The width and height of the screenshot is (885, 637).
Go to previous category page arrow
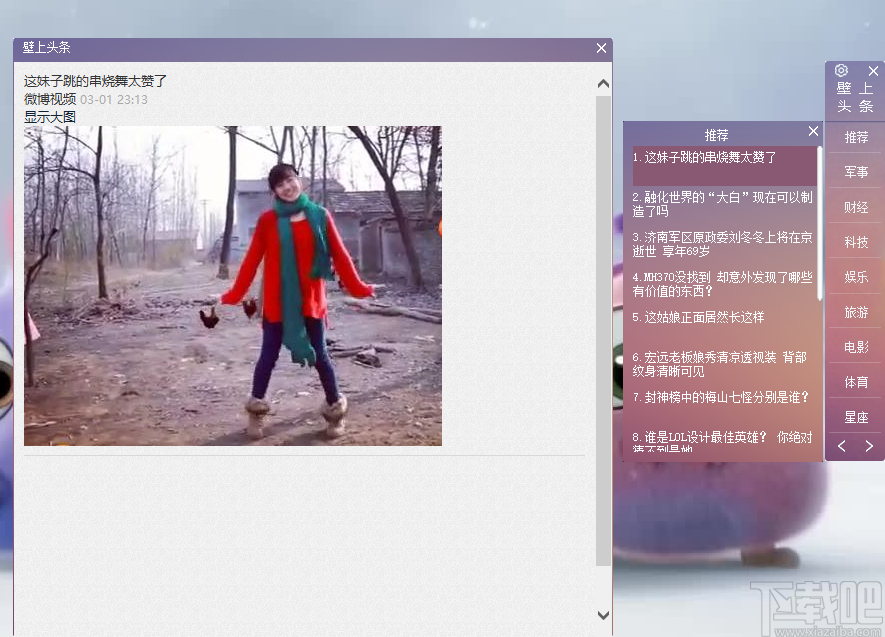(842, 446)
